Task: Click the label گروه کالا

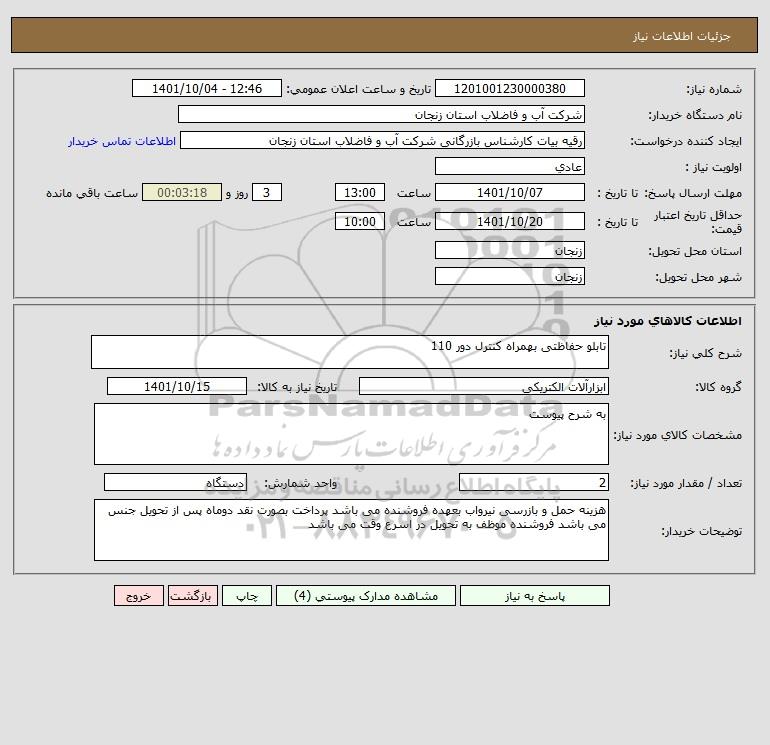Action: [x=718, y=387]
